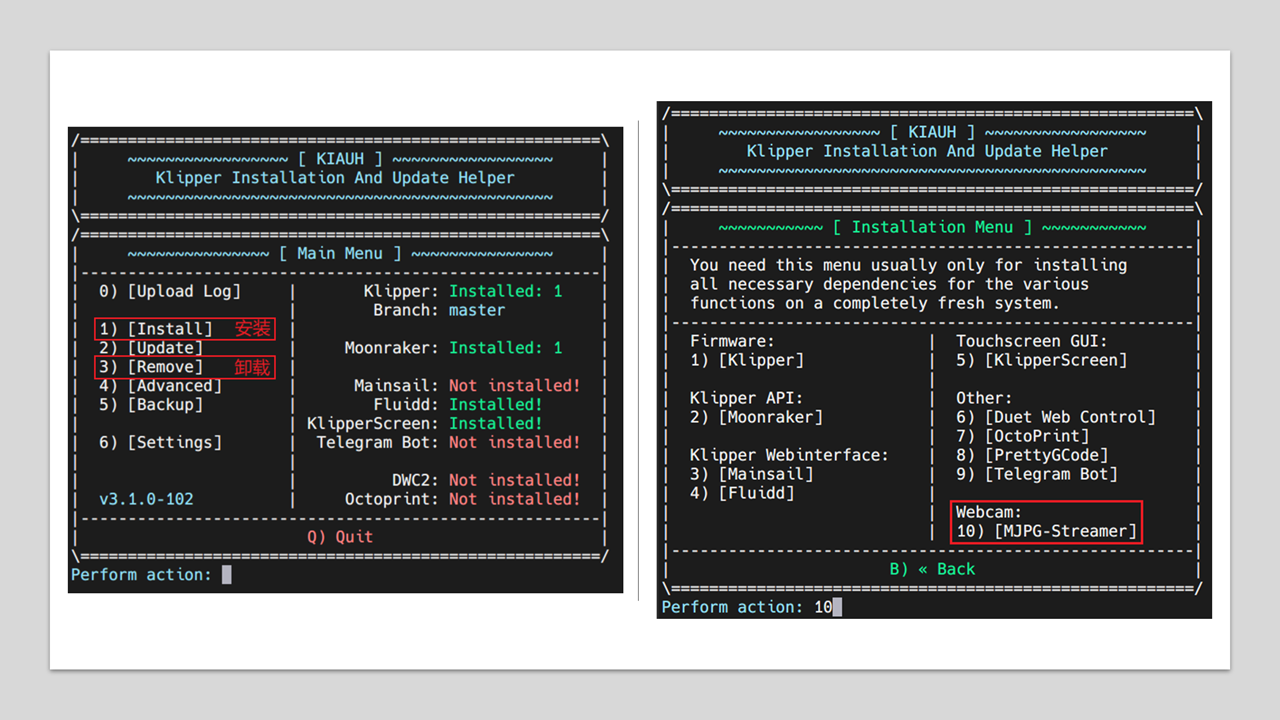Screen dimensions: 1280x720
Task: Click the left terminal's Perform action prompt cursor
Action: point(227,574)
